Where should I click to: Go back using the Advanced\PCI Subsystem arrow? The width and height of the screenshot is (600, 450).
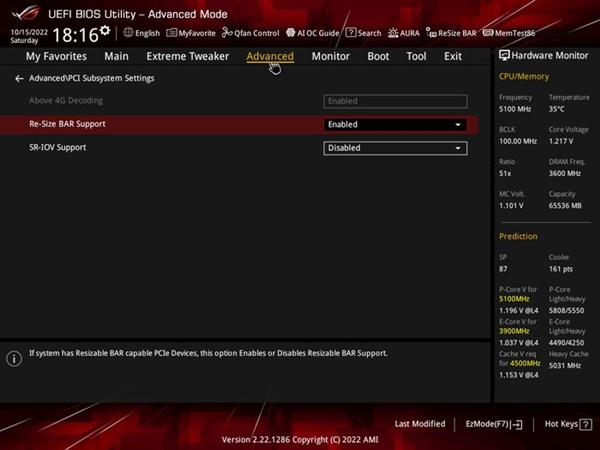point(19,78)
